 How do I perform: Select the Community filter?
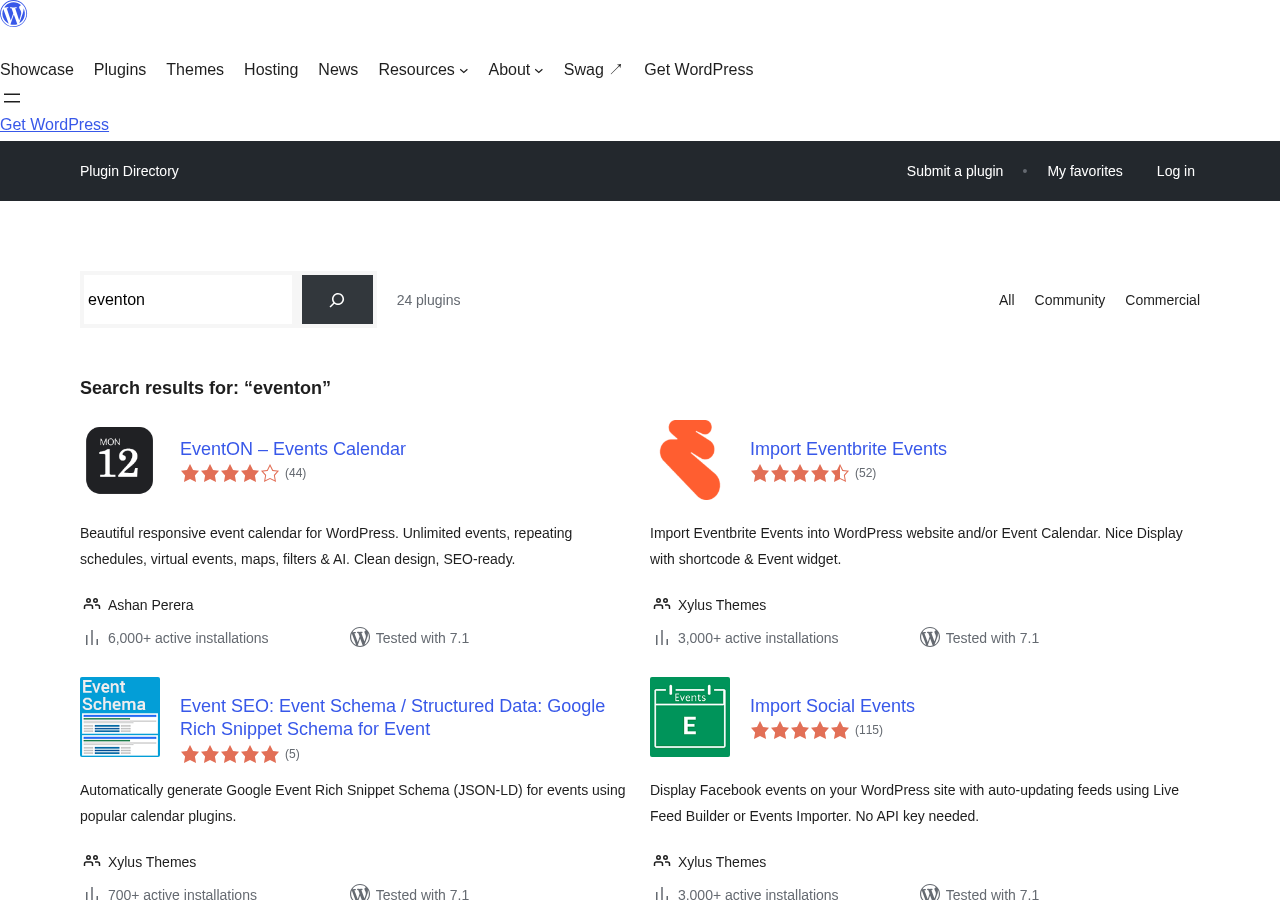(1070, 300)
